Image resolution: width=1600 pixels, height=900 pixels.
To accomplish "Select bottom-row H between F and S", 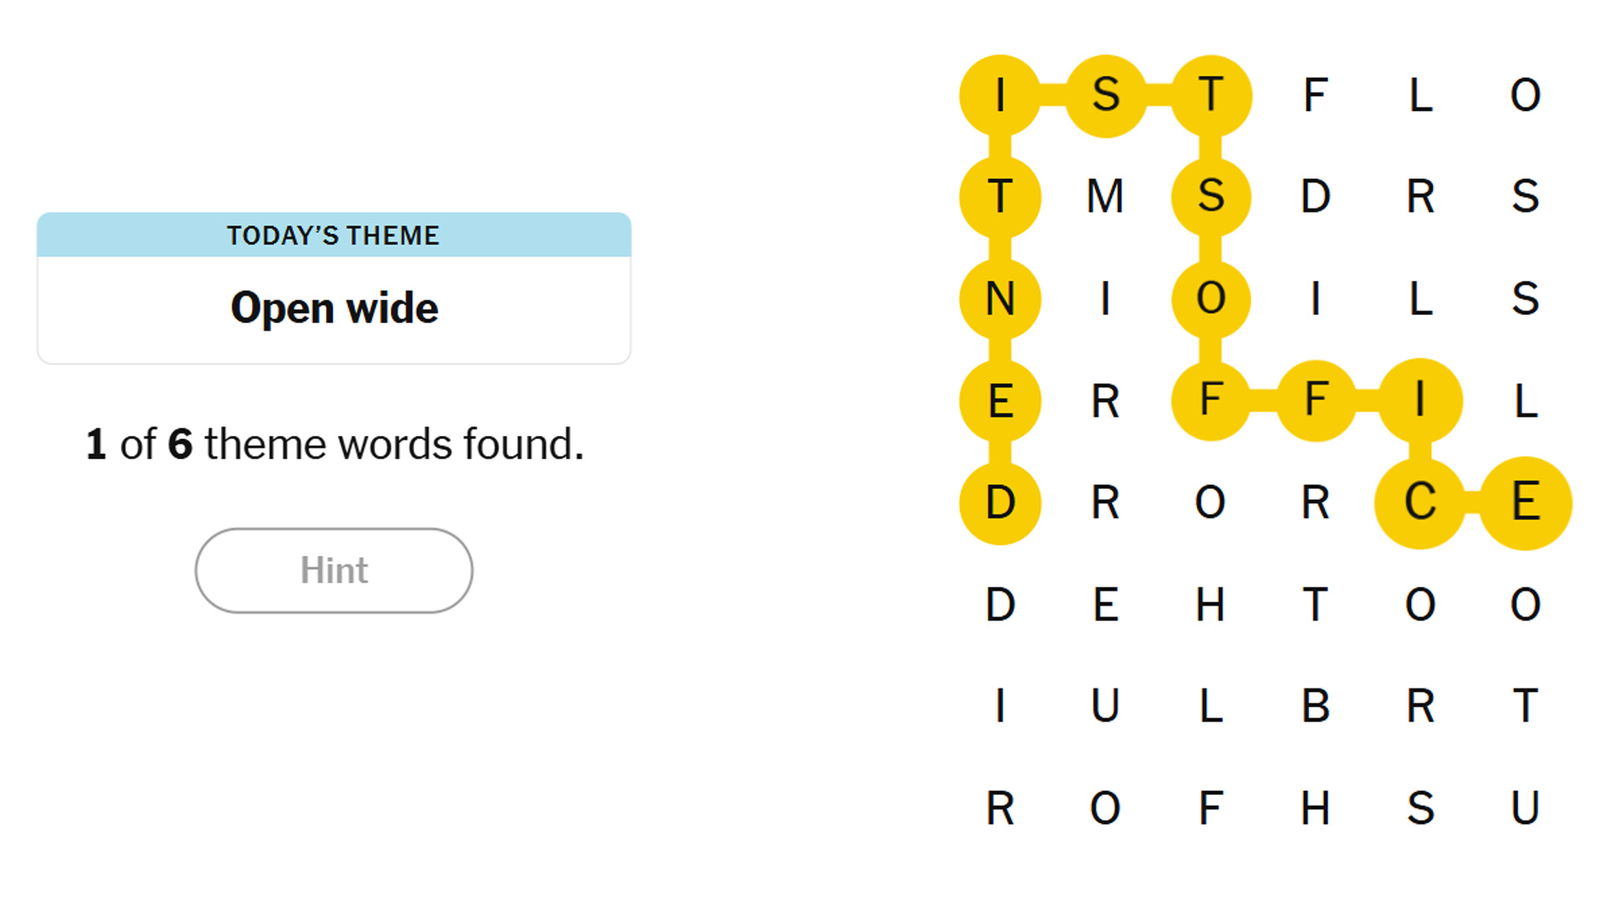I will click(x=1315, y=808).
